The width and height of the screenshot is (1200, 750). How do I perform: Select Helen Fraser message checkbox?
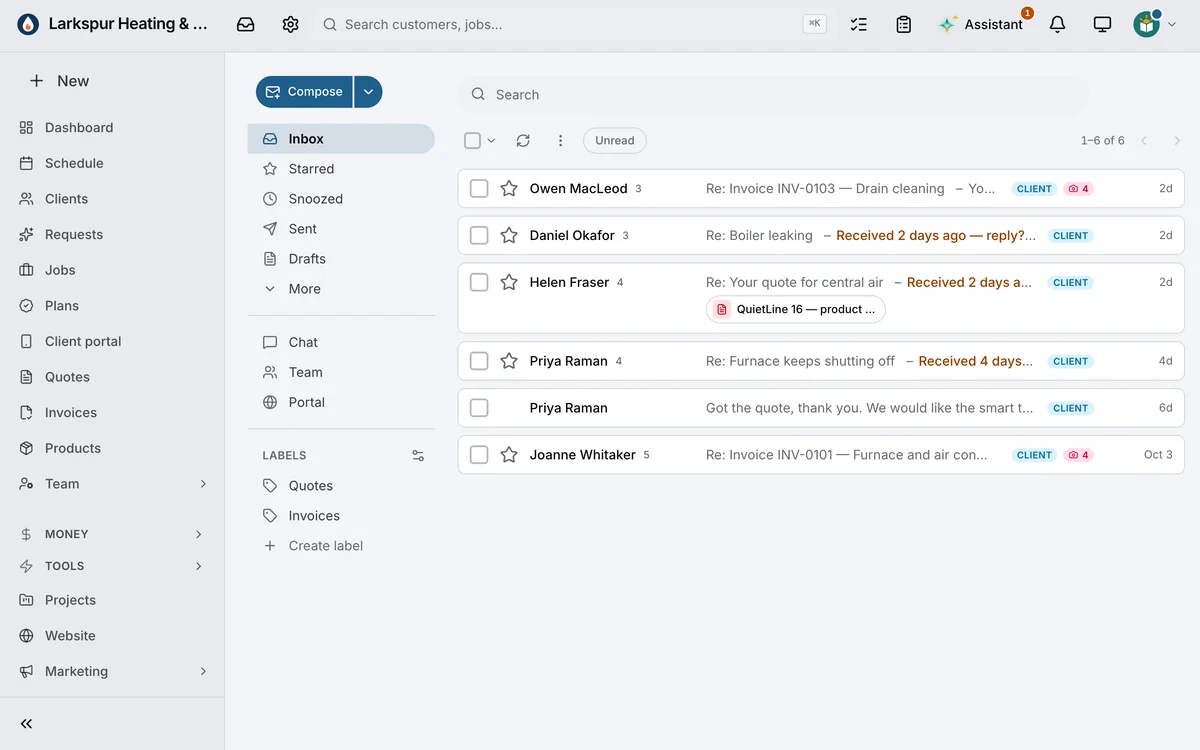pos(479,282)
